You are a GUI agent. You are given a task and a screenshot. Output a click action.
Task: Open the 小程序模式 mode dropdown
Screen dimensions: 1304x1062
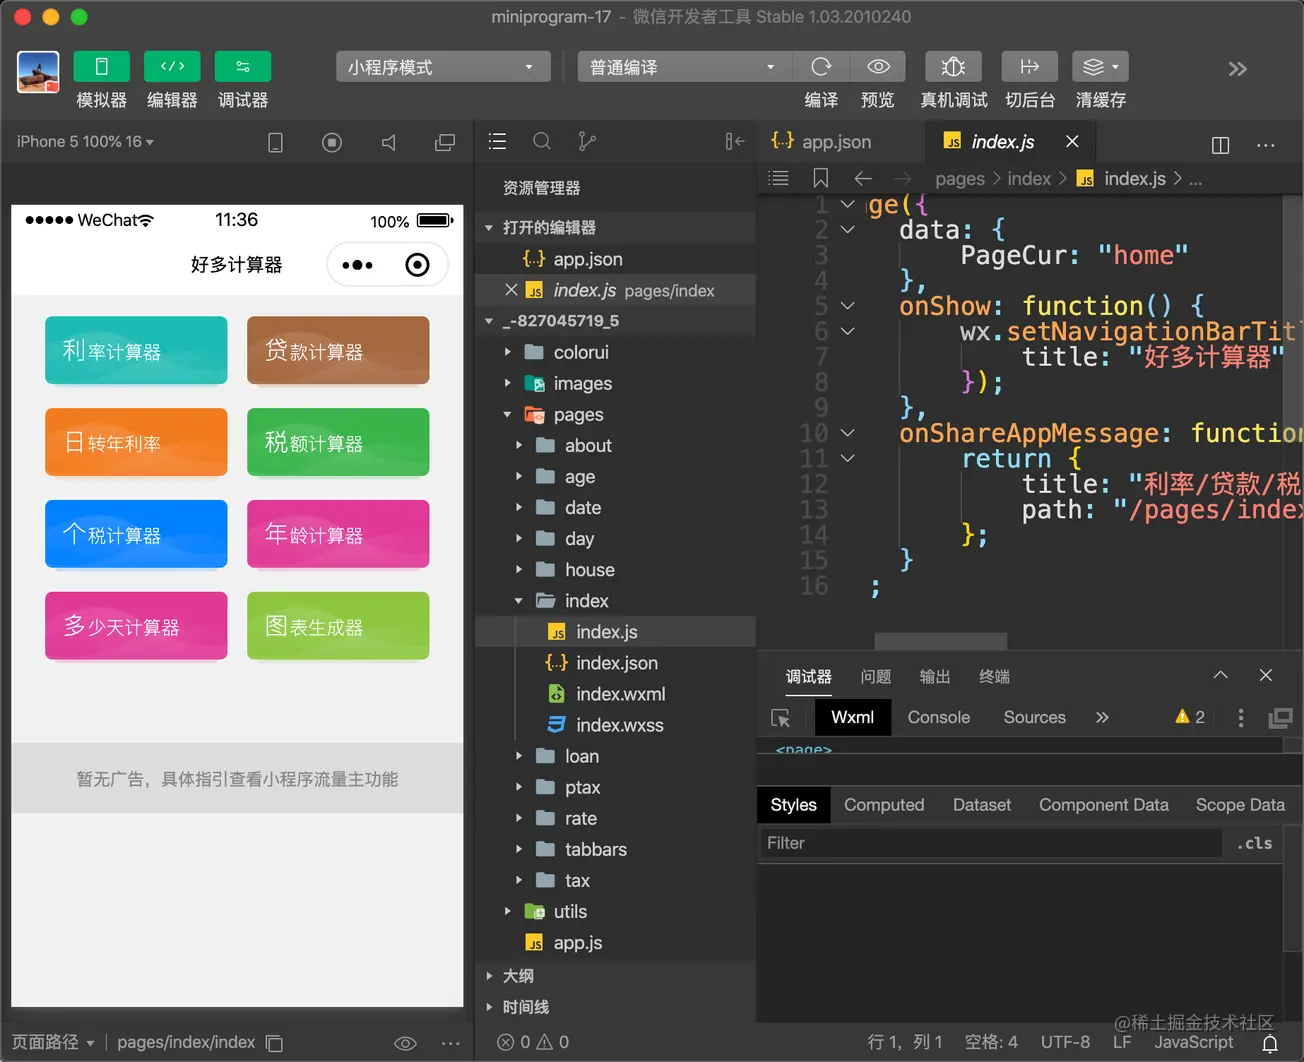[443, 67]
